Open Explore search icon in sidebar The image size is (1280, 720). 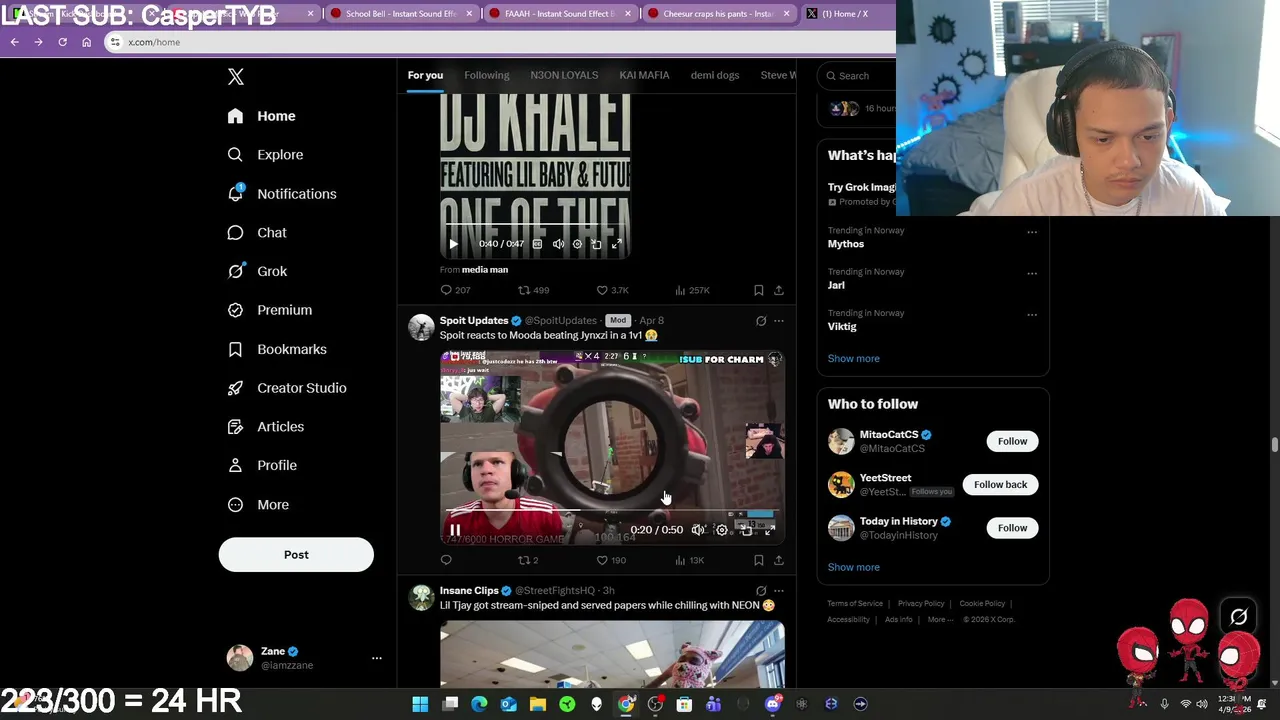pos(235,155)
